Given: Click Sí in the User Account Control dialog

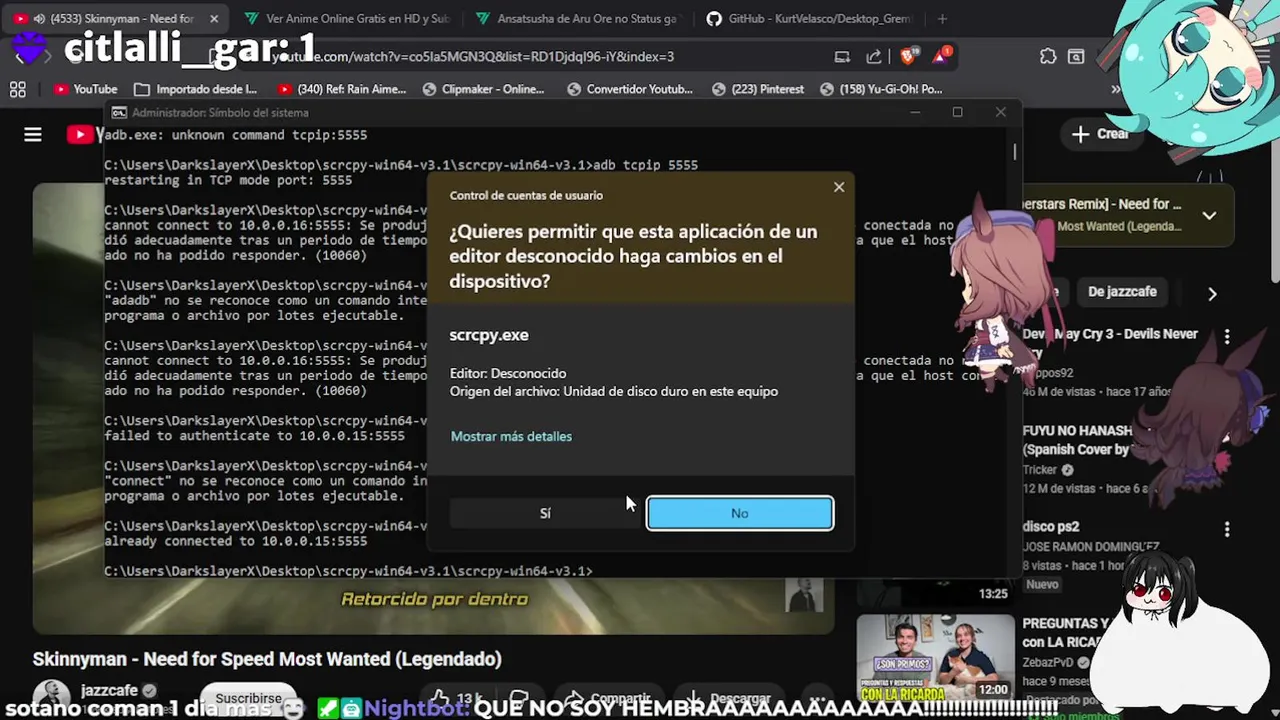Looking at the screenshot, I should point(545,513).
